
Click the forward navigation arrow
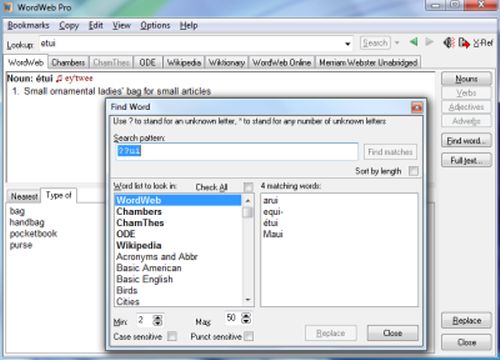430,42
